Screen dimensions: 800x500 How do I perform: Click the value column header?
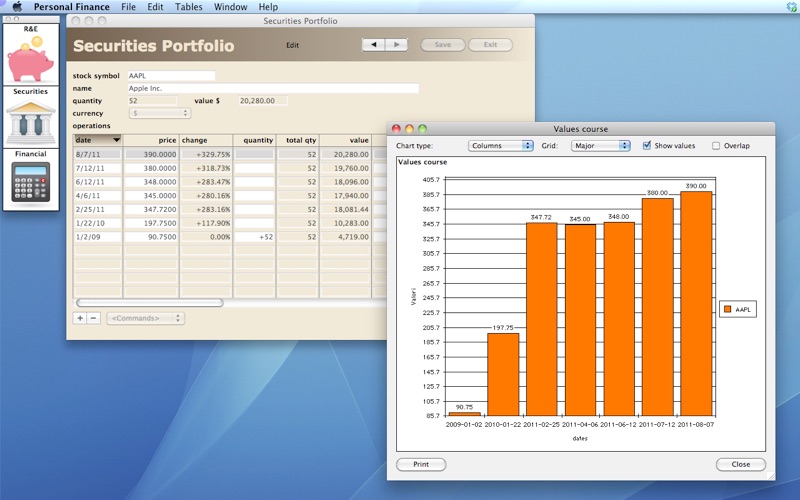(345, 140)
